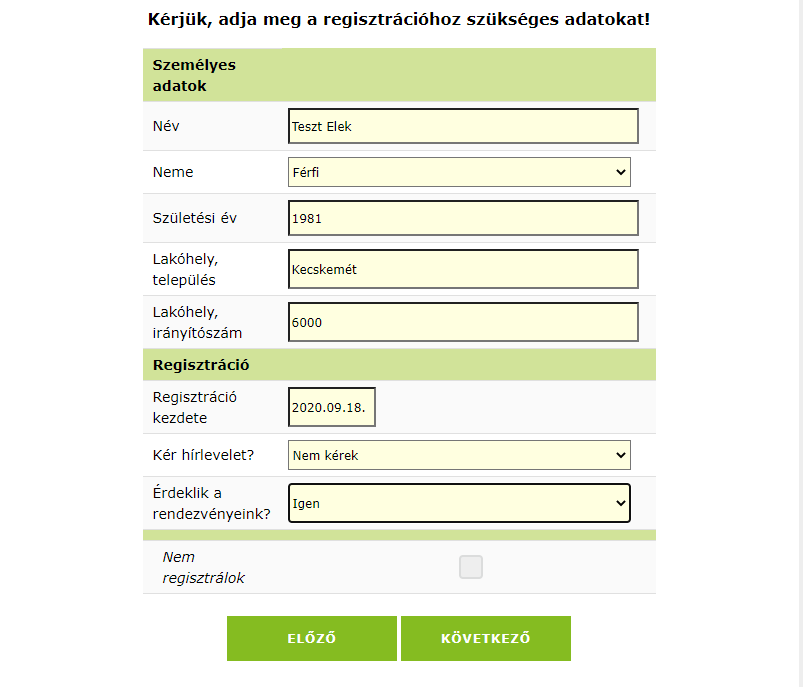Open the Neme dropdown showing Férfi

pyautogui.click(x=459, y=172)
